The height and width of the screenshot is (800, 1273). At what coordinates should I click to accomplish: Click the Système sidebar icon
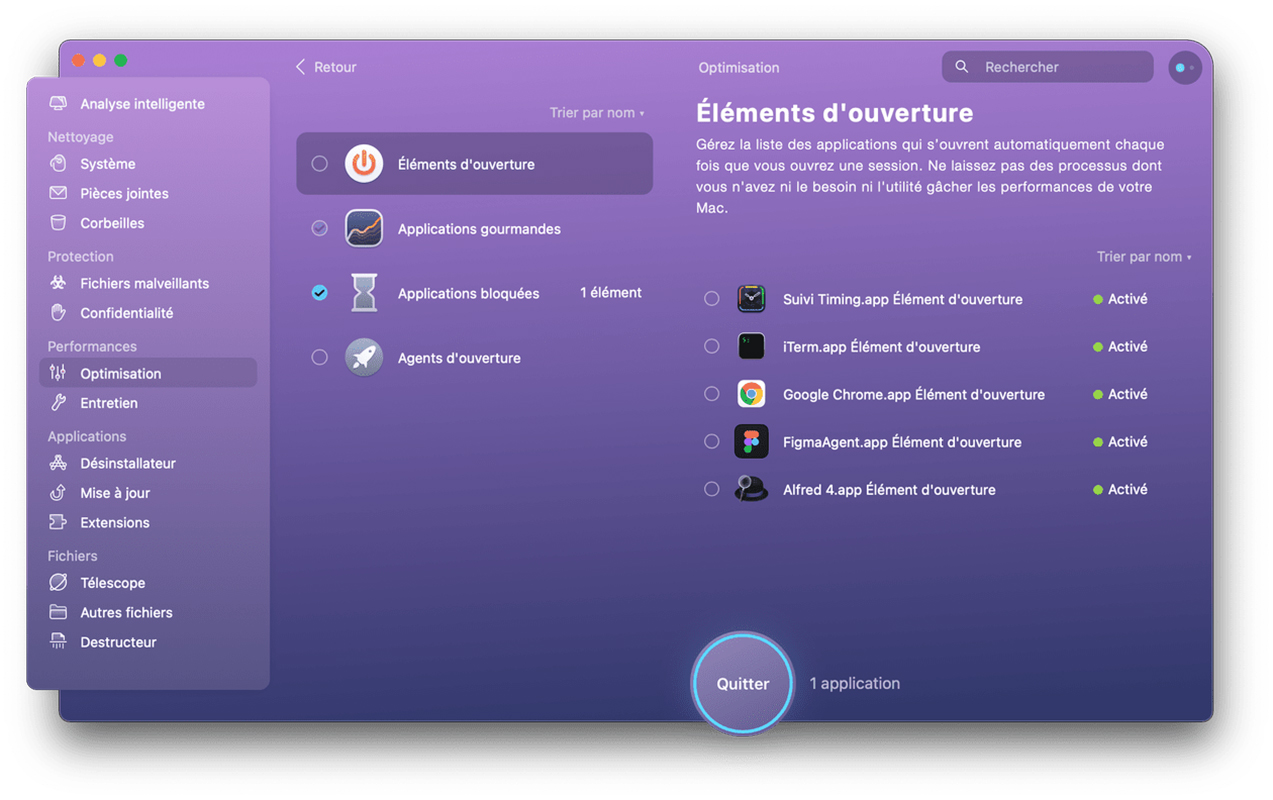point(58,164)
